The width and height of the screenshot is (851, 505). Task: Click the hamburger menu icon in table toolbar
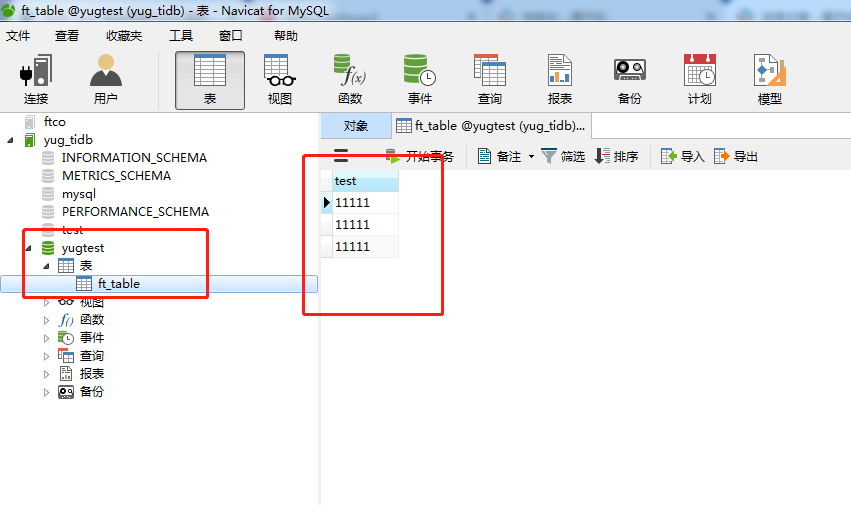pyautogui.click(x=341, y=156)
